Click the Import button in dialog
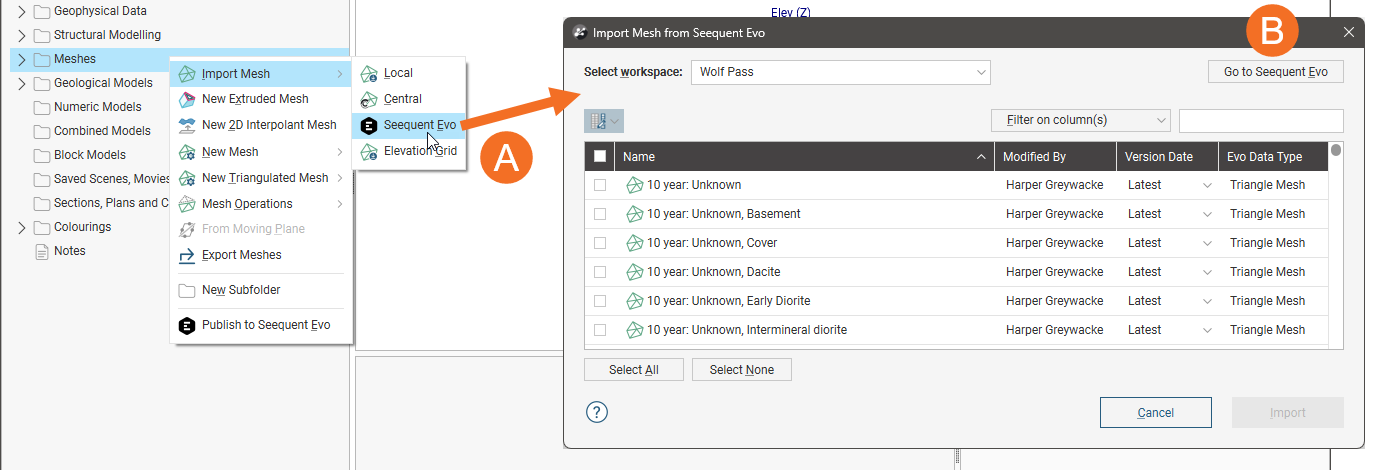The width and height of the screenshot is (1373, 470). click(x=1288, y=413)
